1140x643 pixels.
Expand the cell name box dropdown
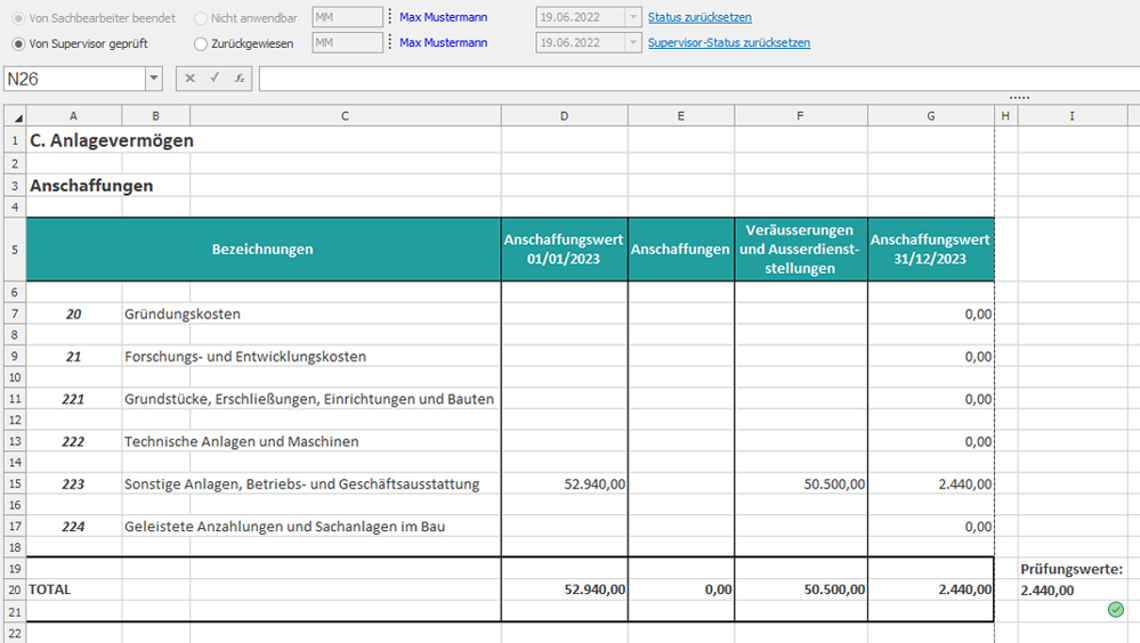(x=153, y=78)
